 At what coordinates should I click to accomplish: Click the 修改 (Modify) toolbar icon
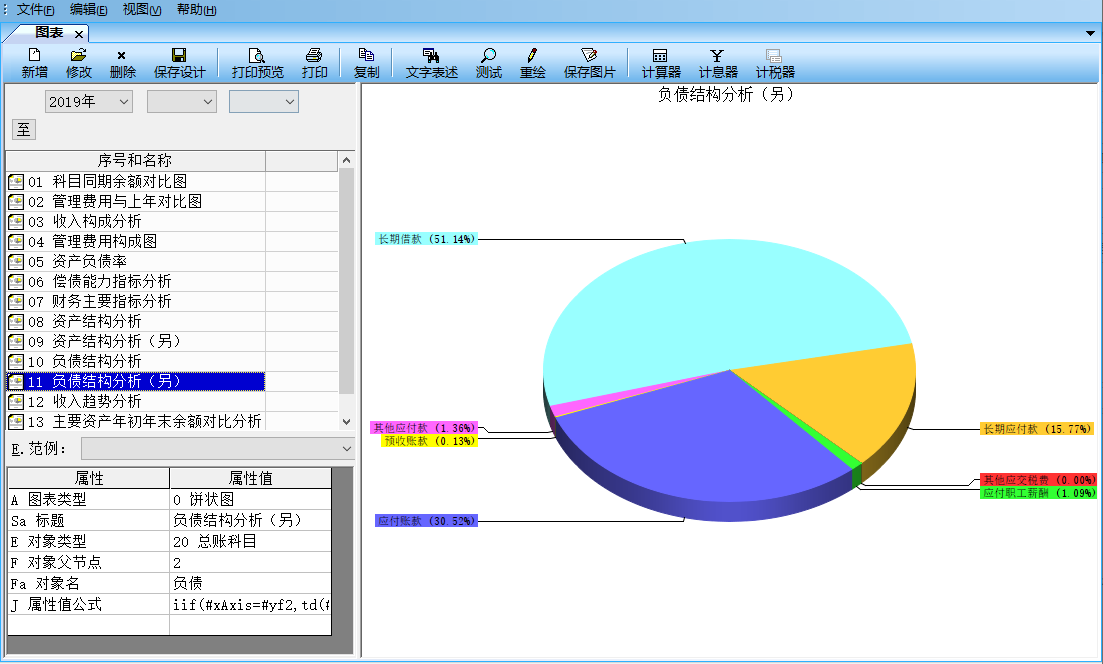79,55
